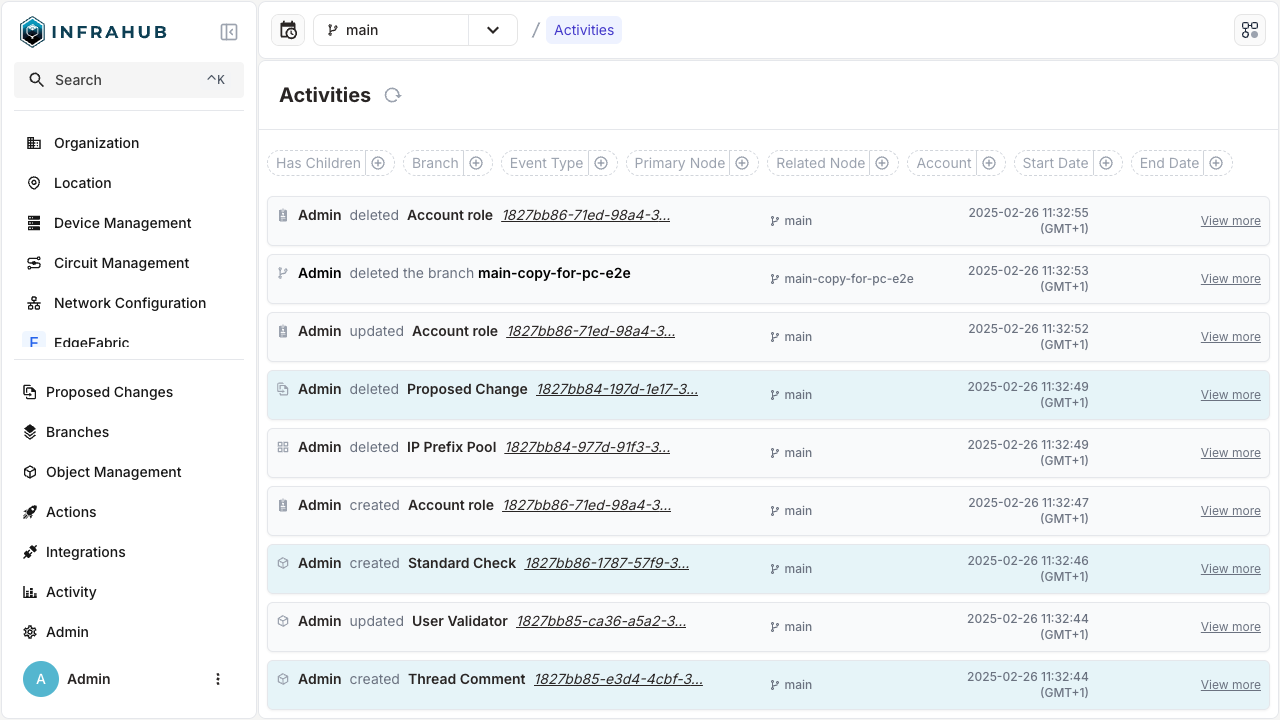Add a Has Children filter
Viewport: 1280px width, 720px height.
click(x=377, y=163)
